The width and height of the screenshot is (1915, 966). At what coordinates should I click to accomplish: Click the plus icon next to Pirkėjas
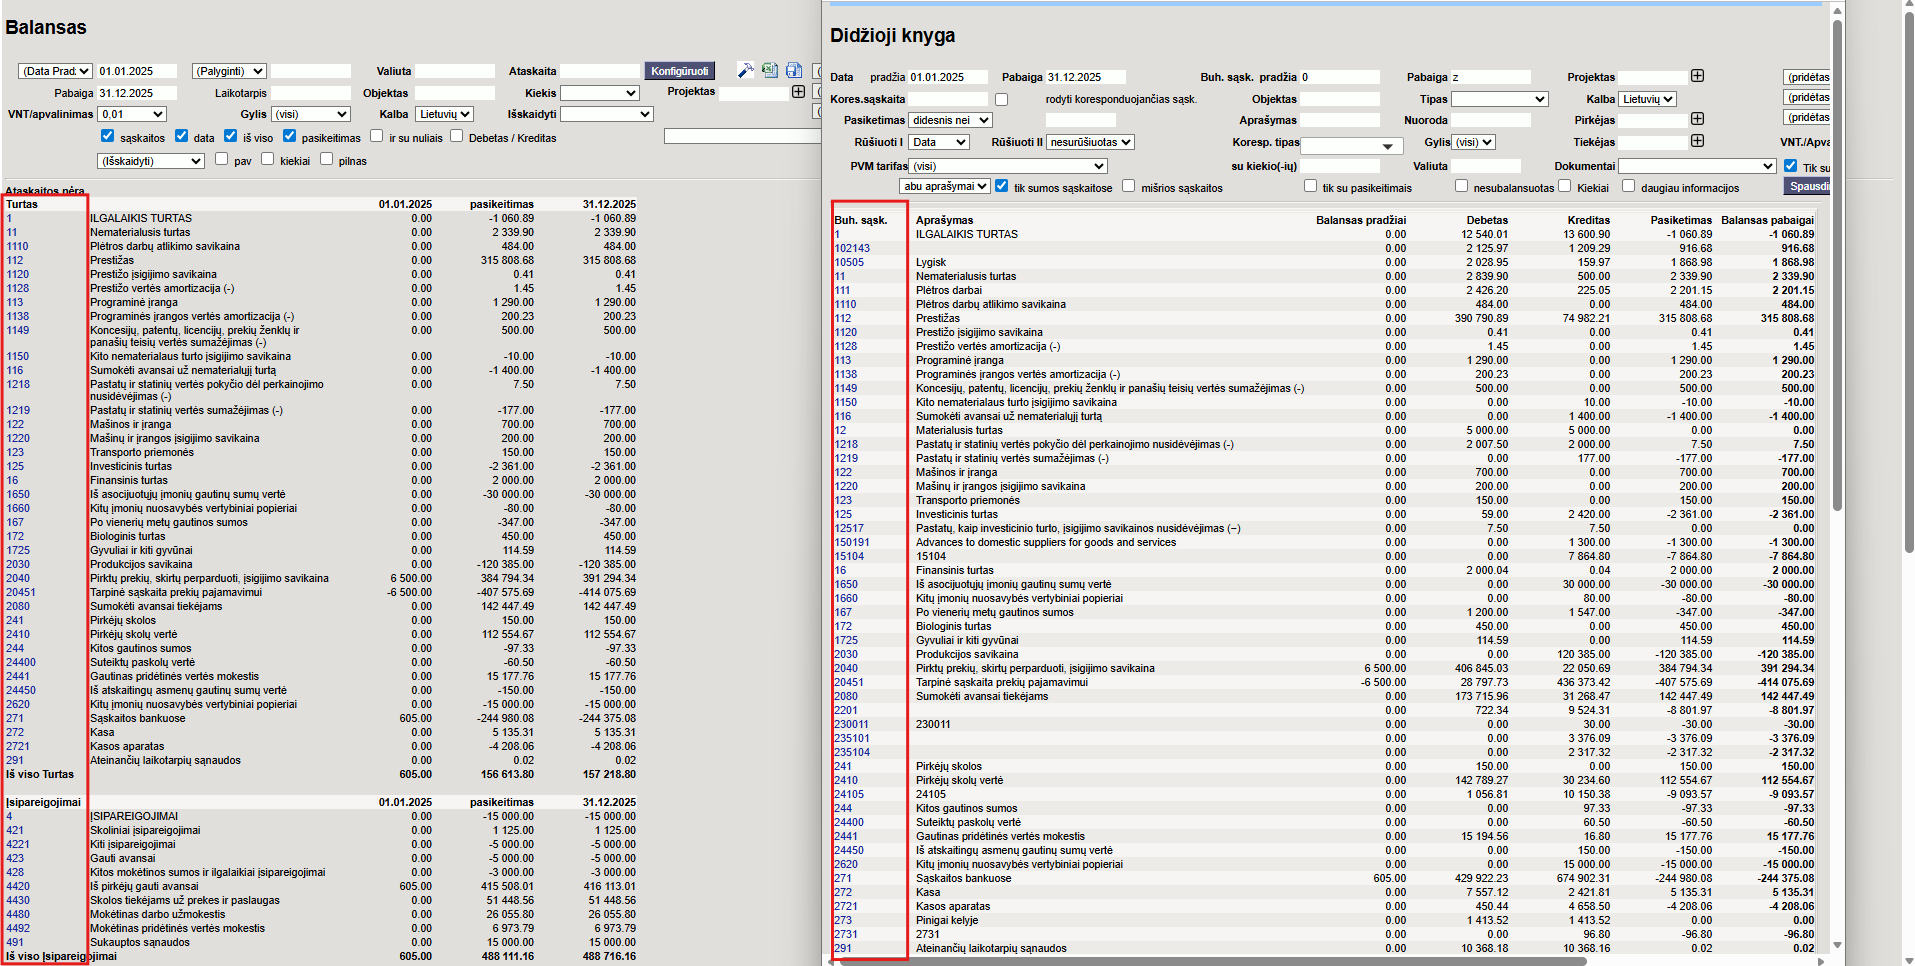pyautogui.click(x=1697, y=119)
